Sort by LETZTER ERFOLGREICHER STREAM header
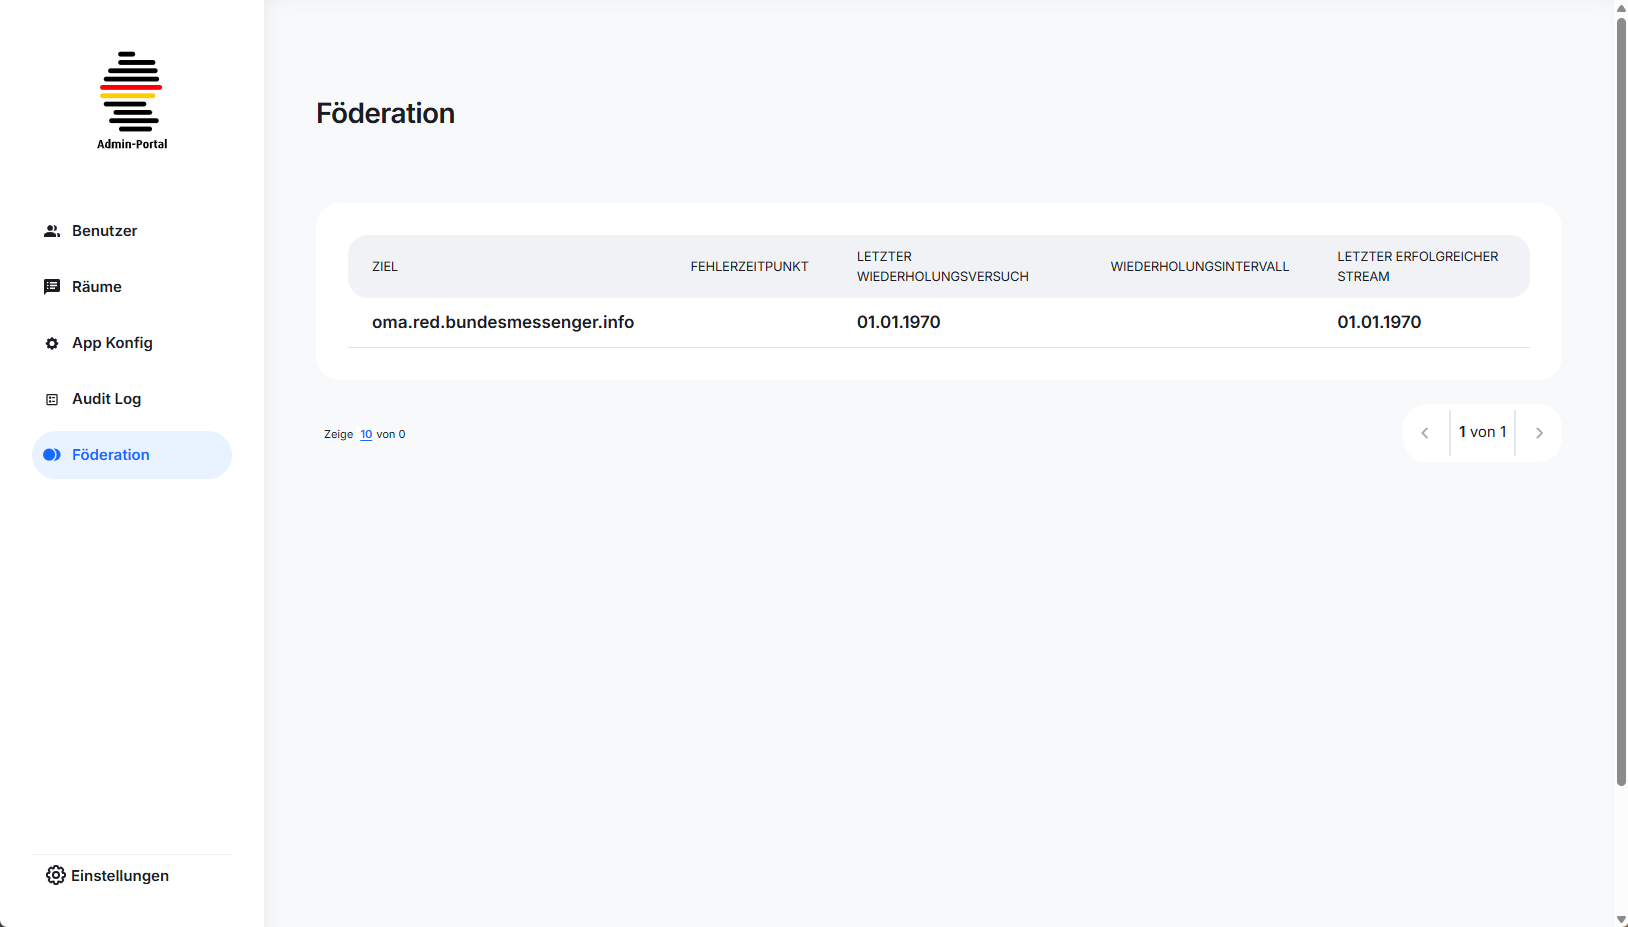Screen dimensions: 1628x927 point(1418,267)
